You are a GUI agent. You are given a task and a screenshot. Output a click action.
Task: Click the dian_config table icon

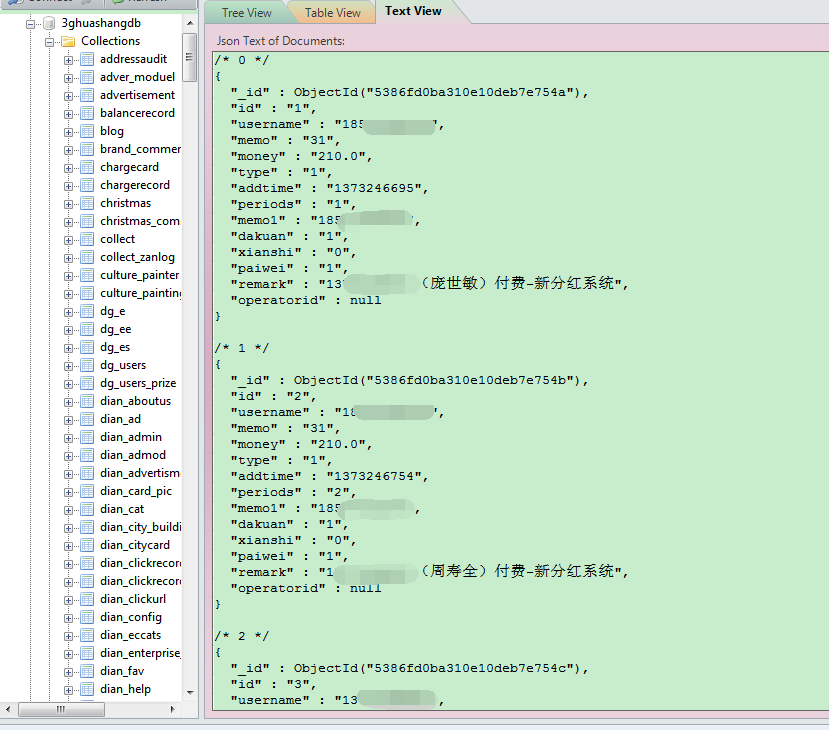click(x=87, y=617)
